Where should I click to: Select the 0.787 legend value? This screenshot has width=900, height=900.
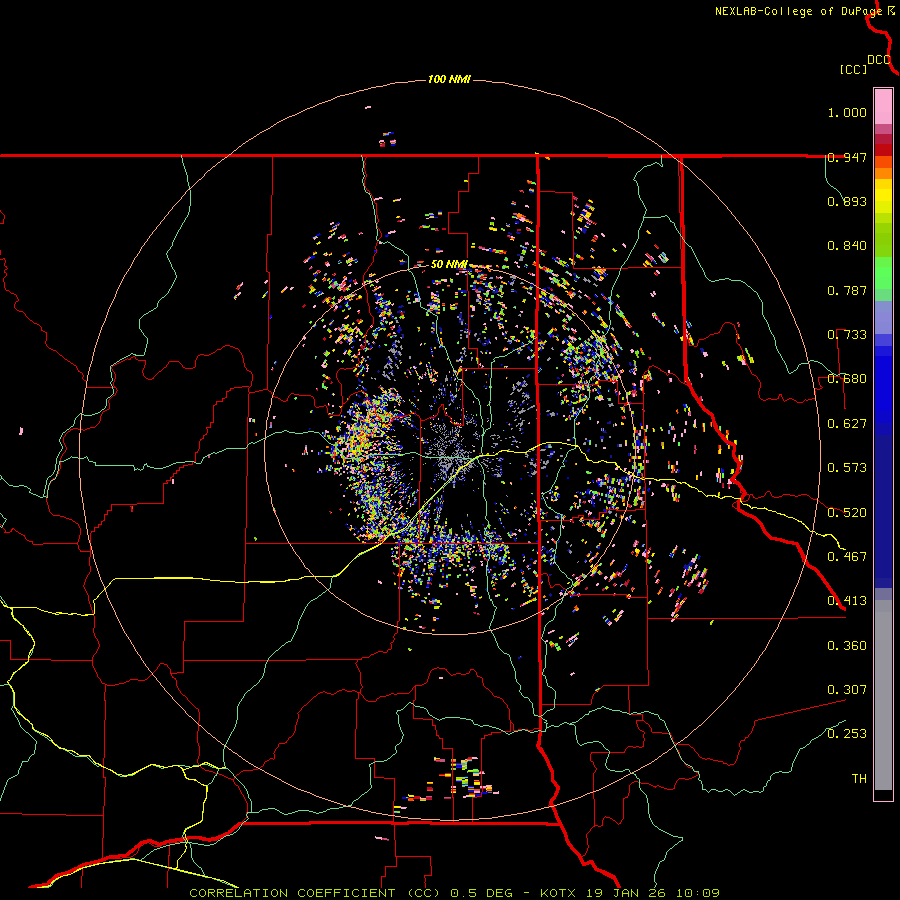[x=847, y=290]
